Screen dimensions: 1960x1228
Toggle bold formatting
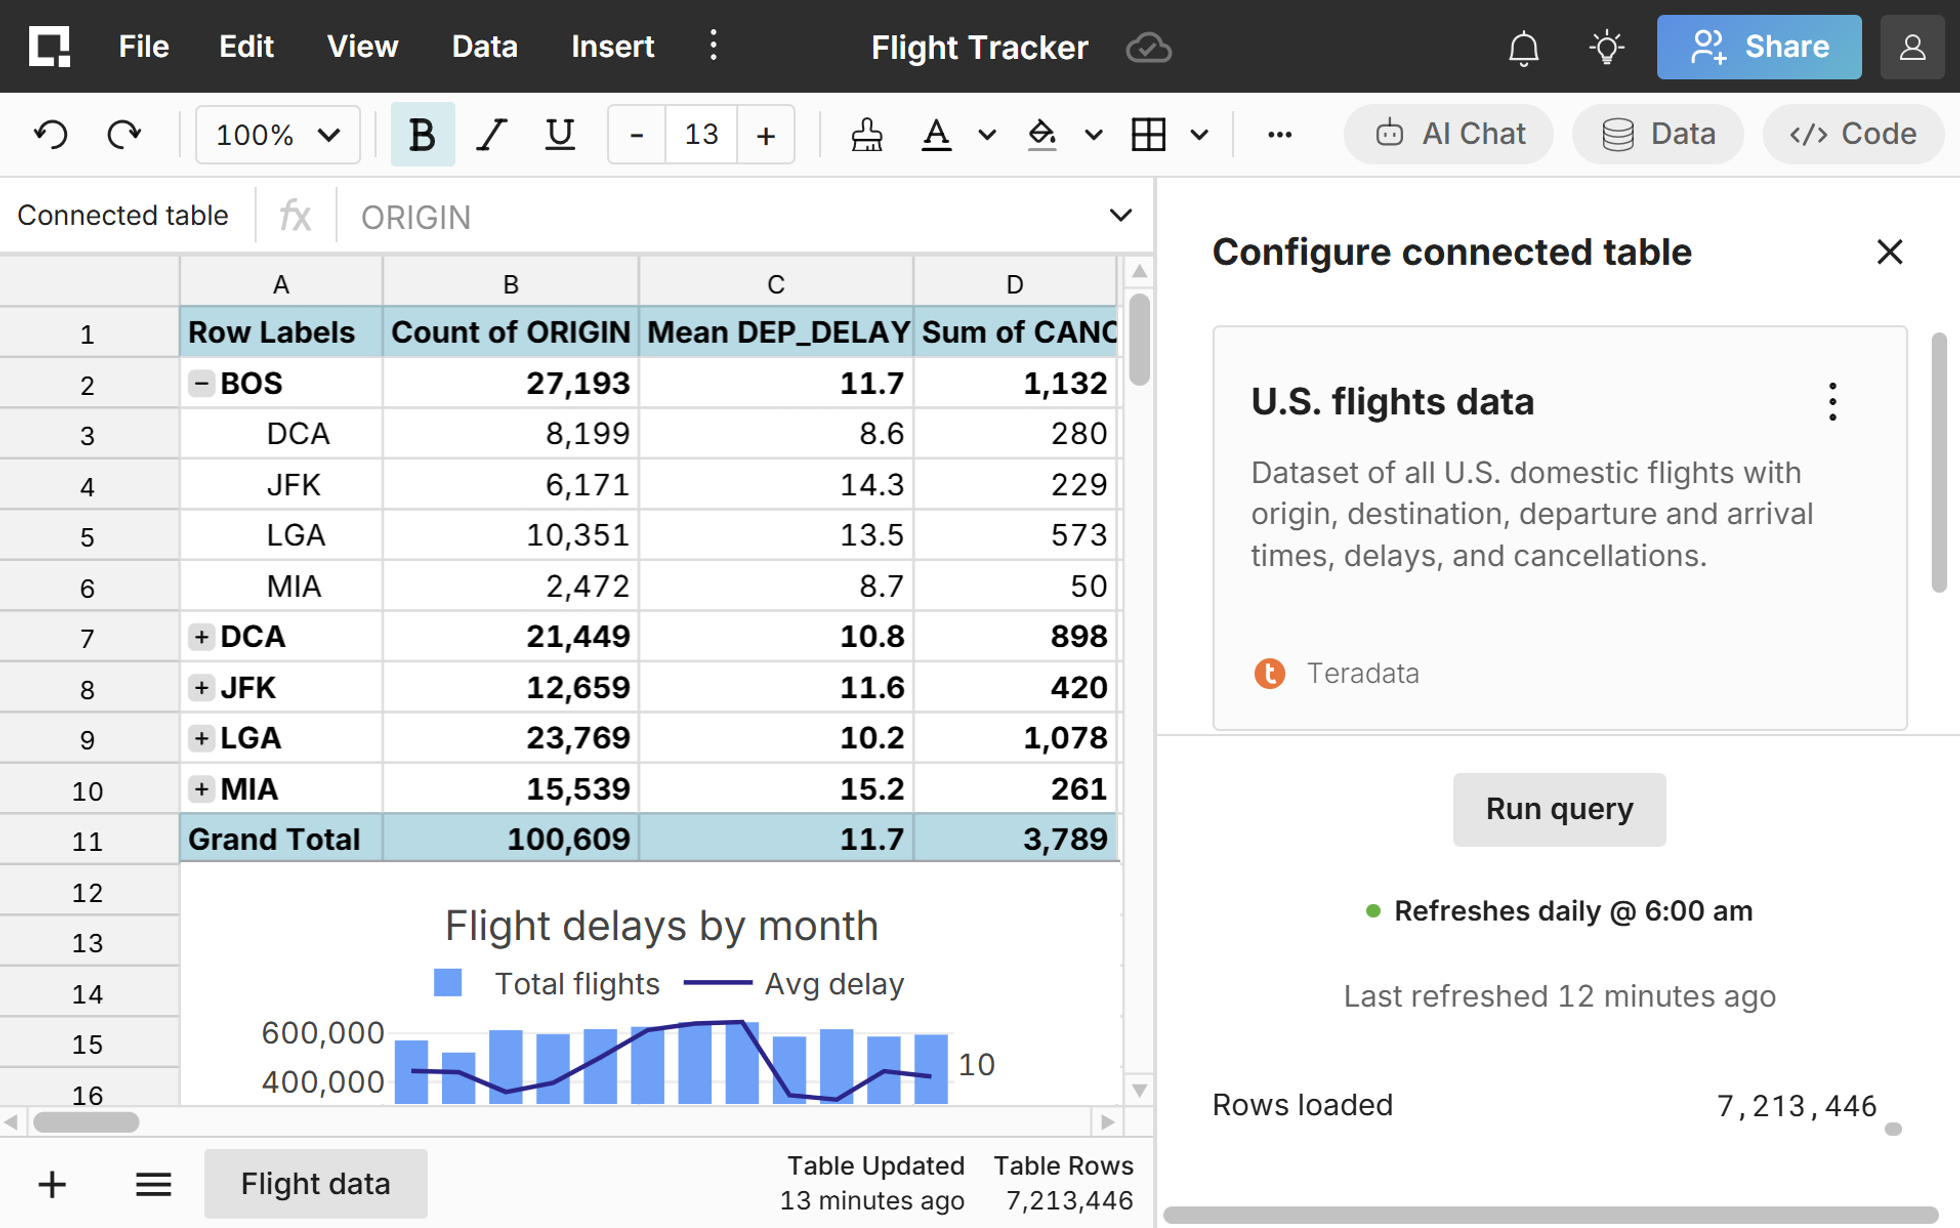422,134
